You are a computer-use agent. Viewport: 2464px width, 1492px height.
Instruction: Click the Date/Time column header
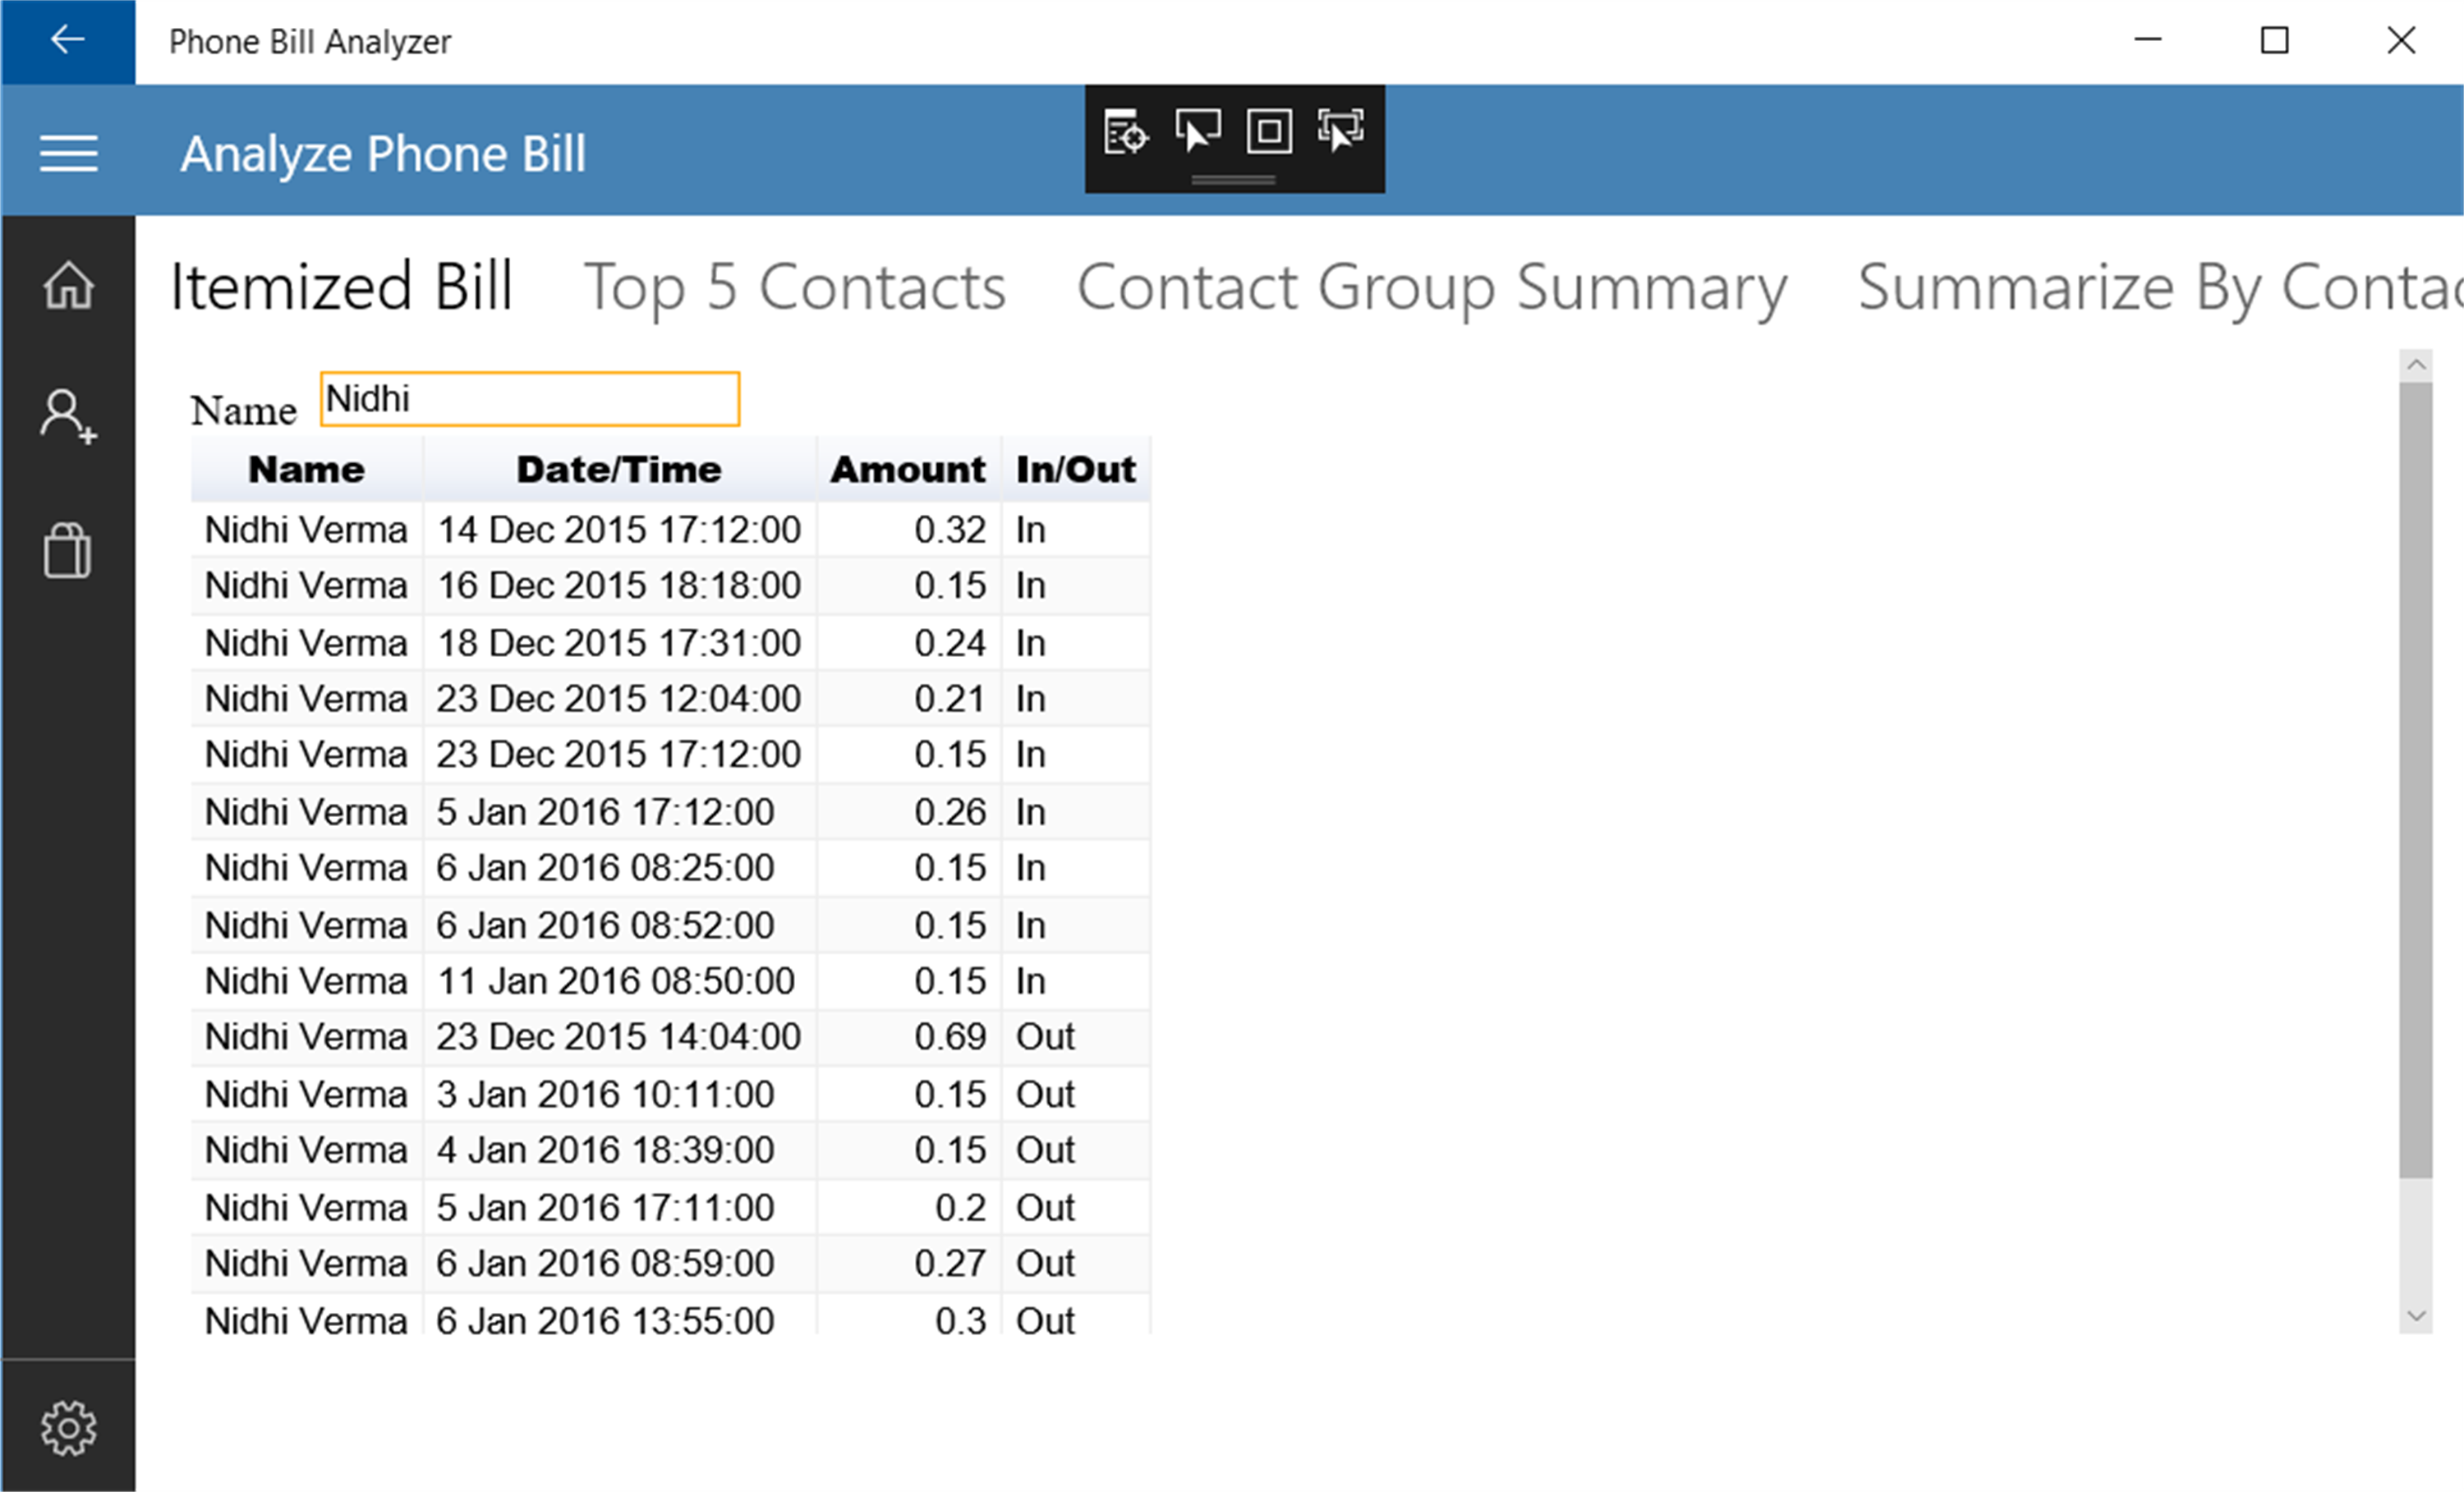(x=619, y=469)
